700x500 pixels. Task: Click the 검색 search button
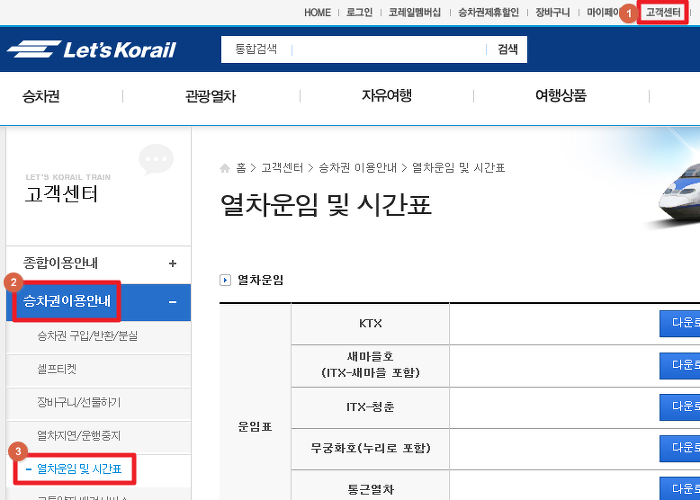(x=508, y=50)
